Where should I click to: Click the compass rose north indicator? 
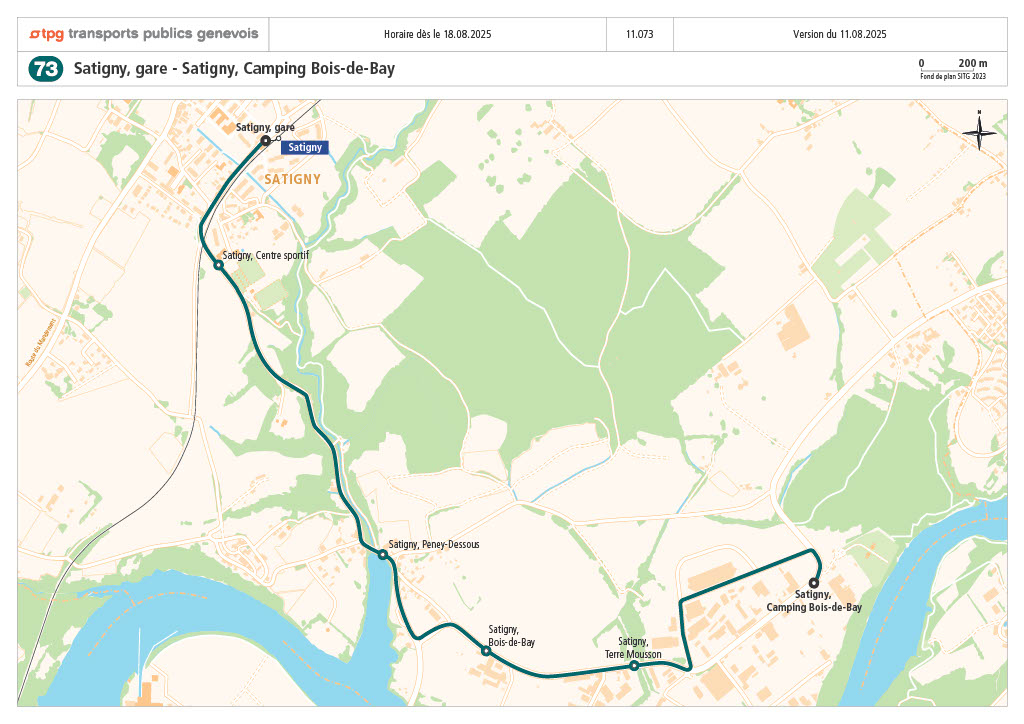(x=980, y=130)
